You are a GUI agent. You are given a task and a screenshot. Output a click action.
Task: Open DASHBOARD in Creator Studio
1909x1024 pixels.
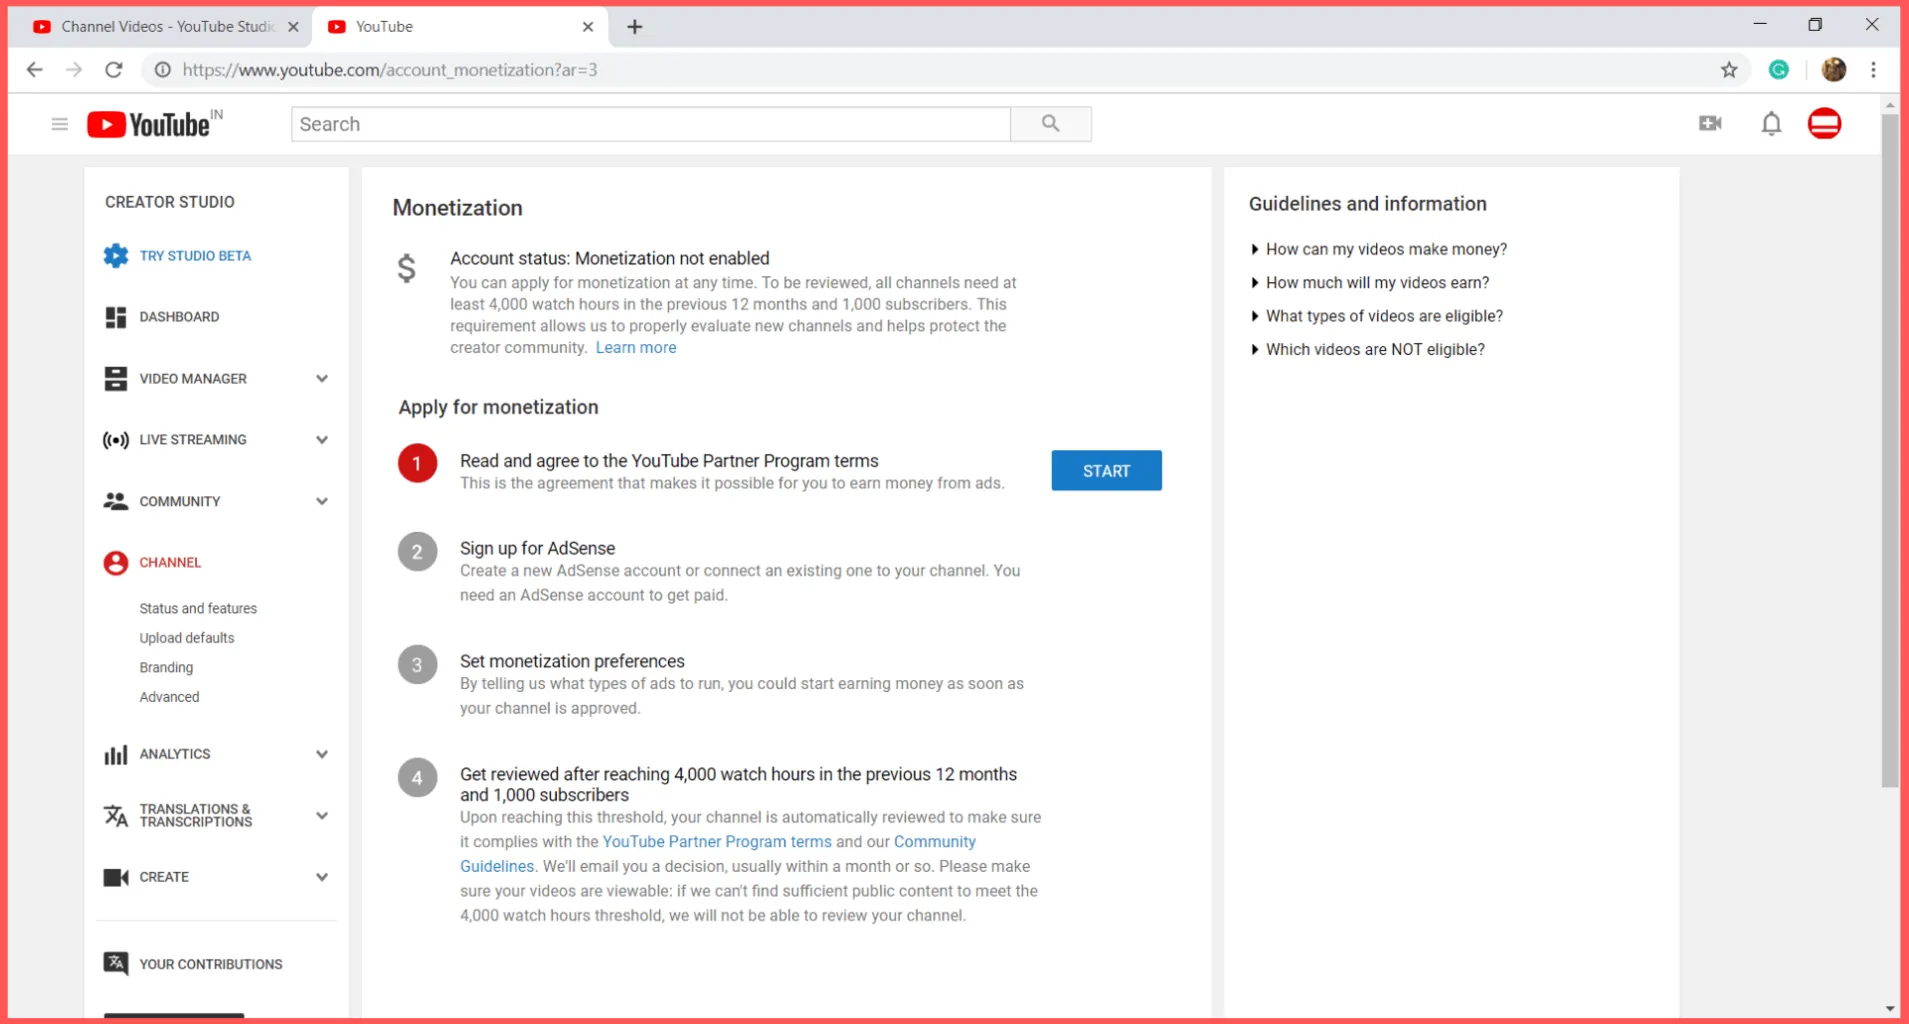click(x=179, y=317)
